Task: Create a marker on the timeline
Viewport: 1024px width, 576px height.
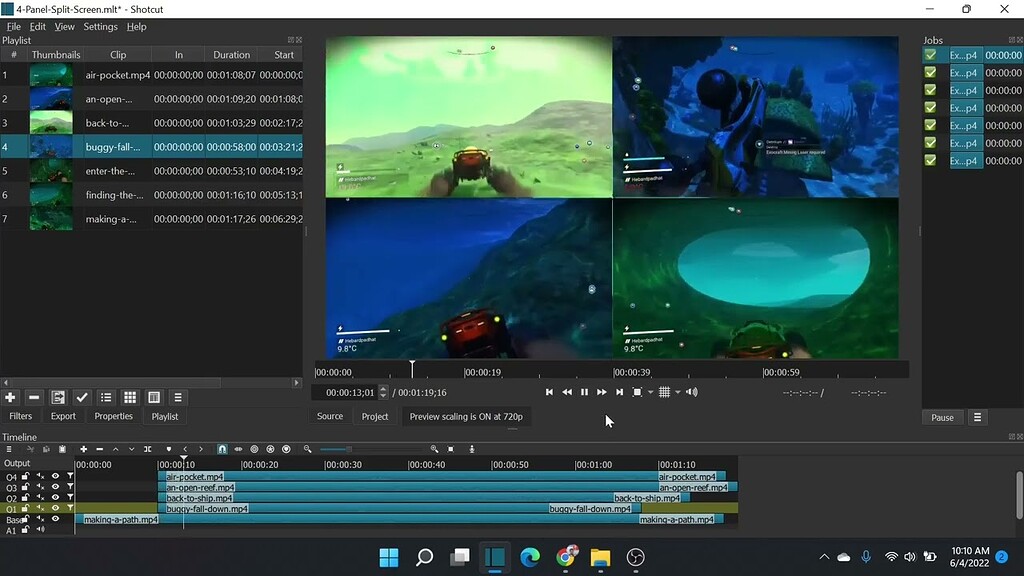Action: point(170,449)
